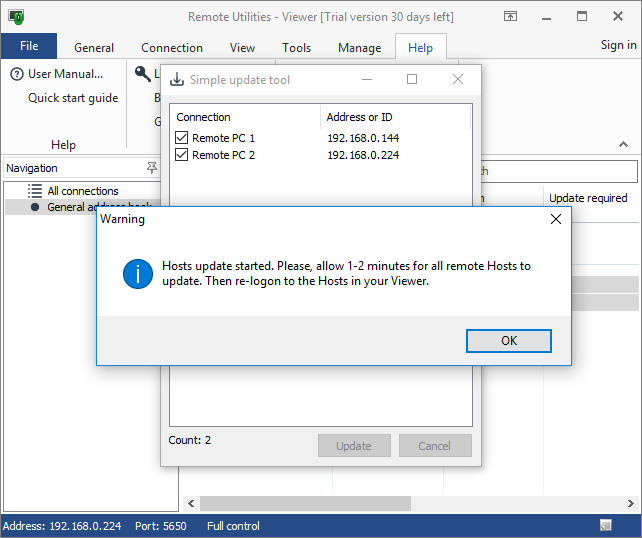Click Port: 5650 in the status bar
This screenshot has height=538, width=642.
point(160,526)
